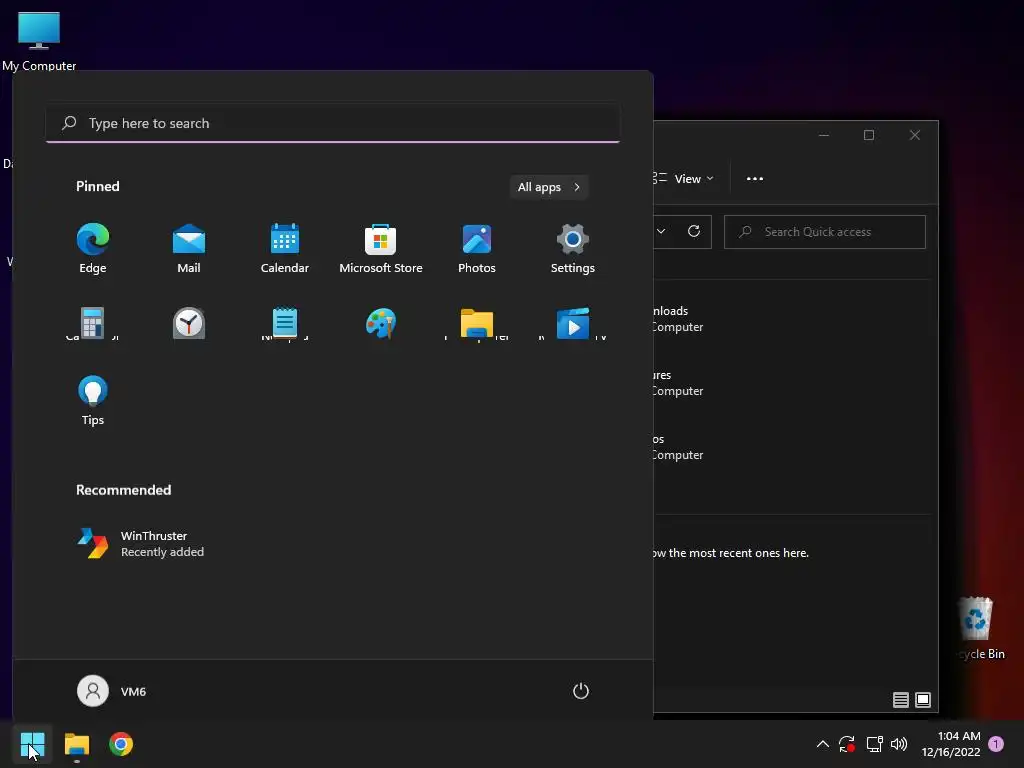
Task: Open the VM6 user account menu
Action: [x=112, y=691]
